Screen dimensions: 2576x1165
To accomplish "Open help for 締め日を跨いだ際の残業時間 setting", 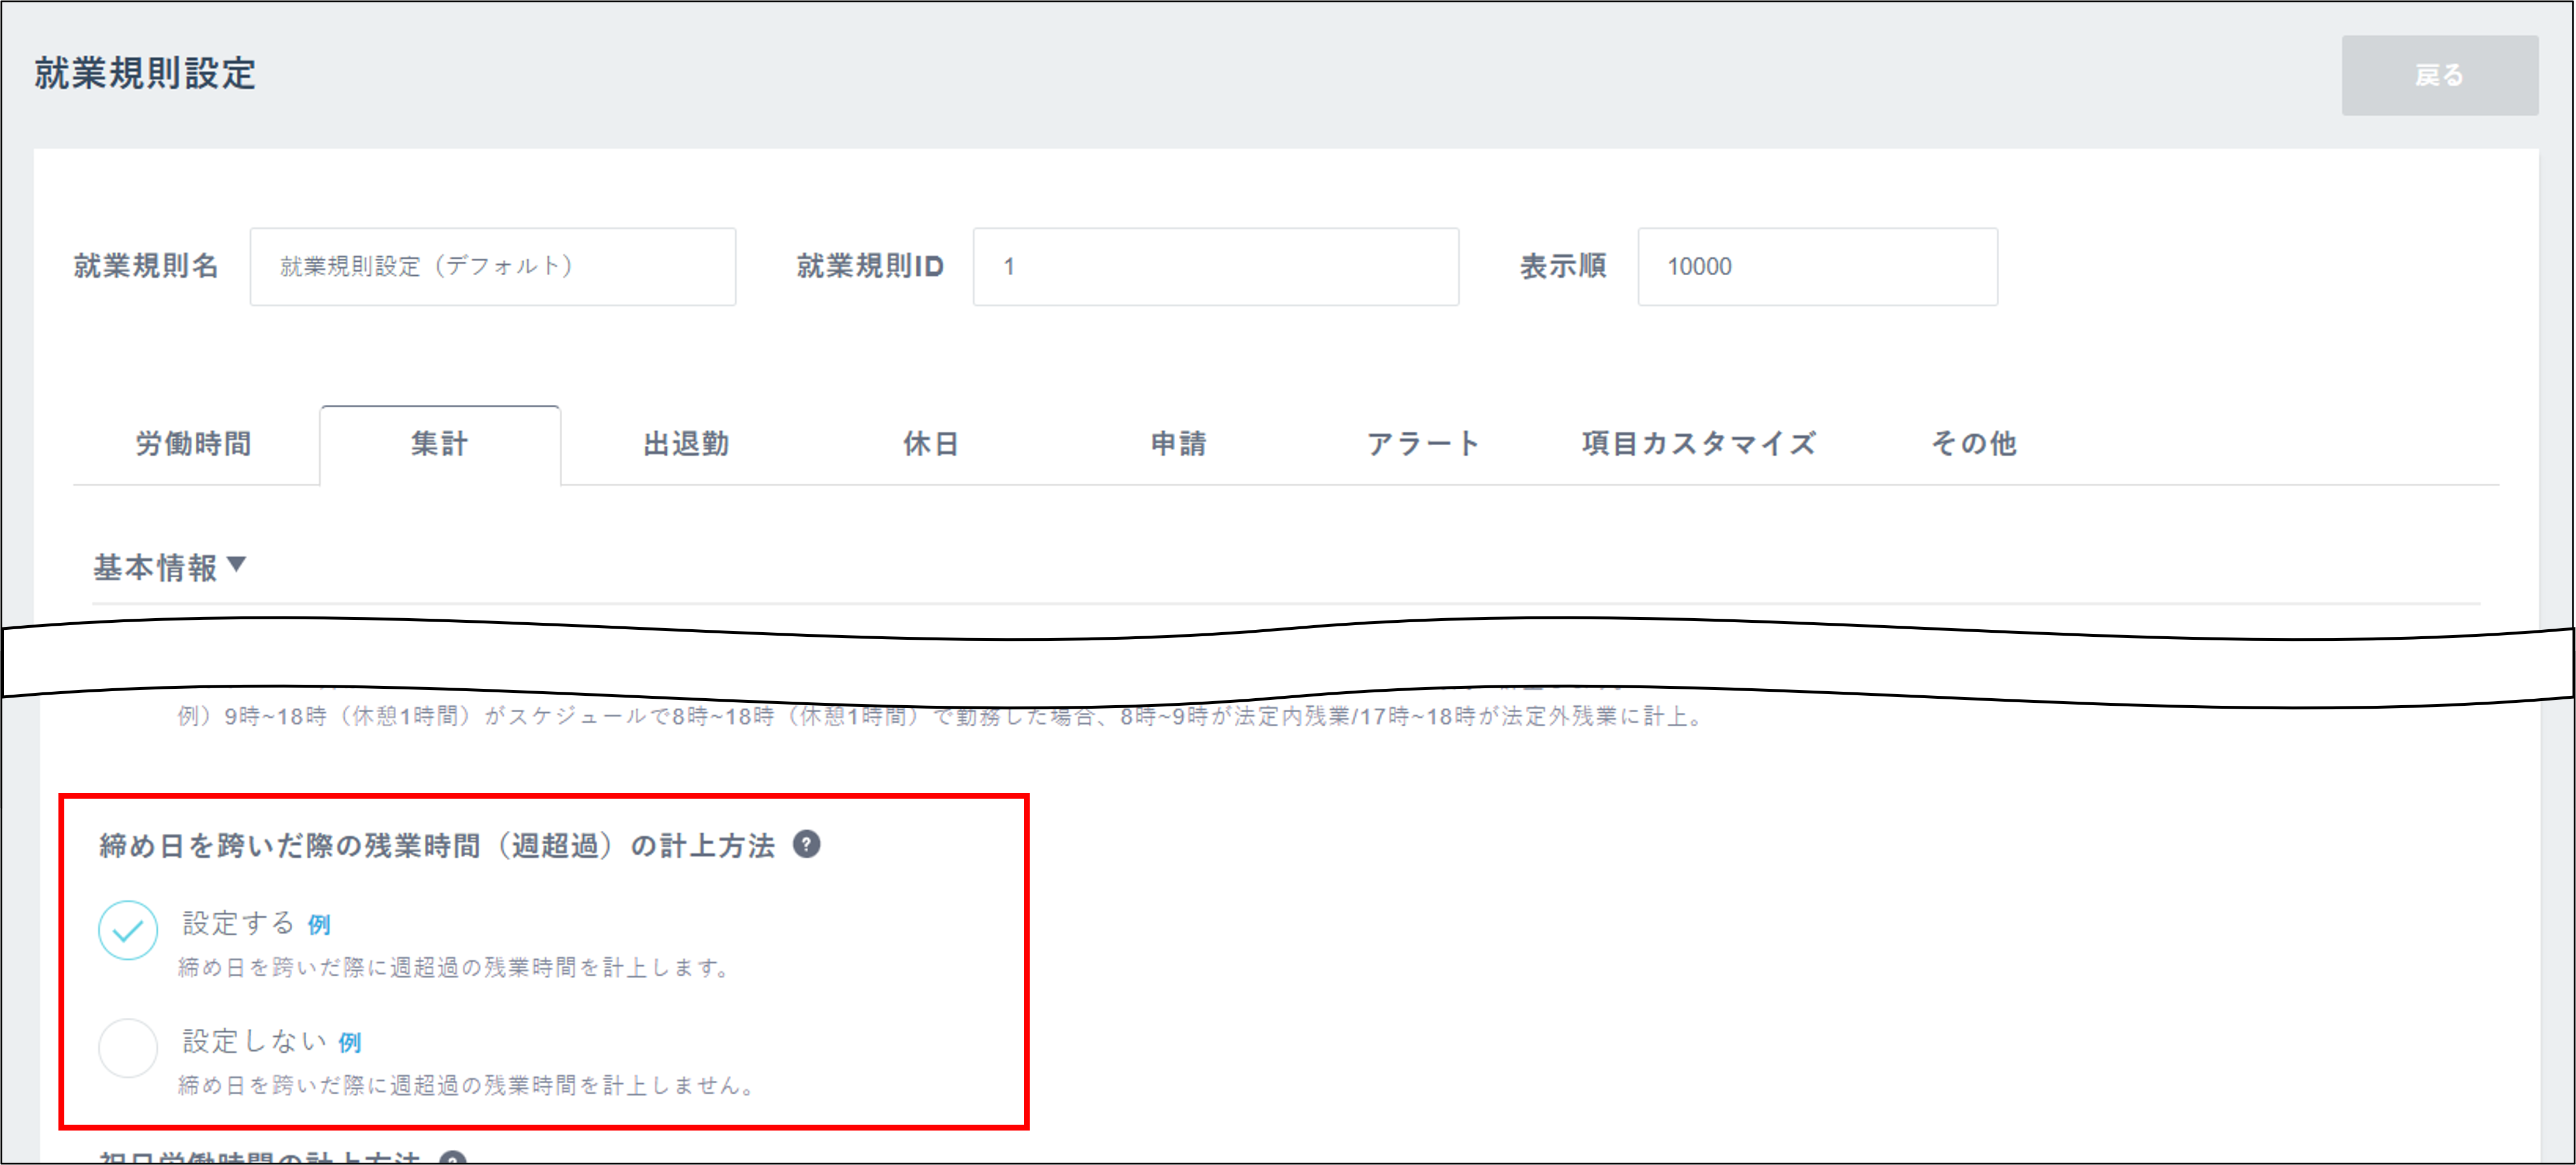I will [x=806, y=844].
